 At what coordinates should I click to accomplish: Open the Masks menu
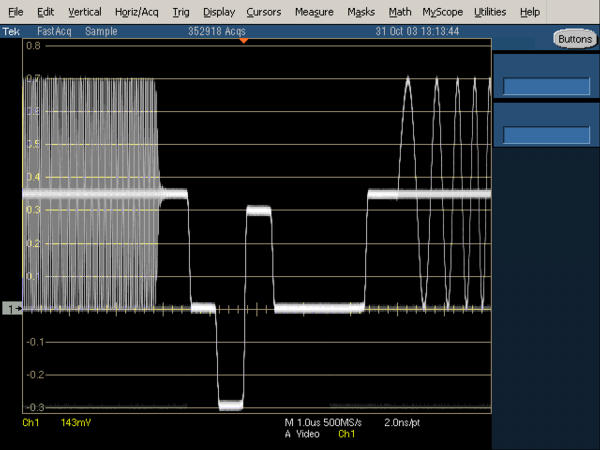tap(361, 12)
